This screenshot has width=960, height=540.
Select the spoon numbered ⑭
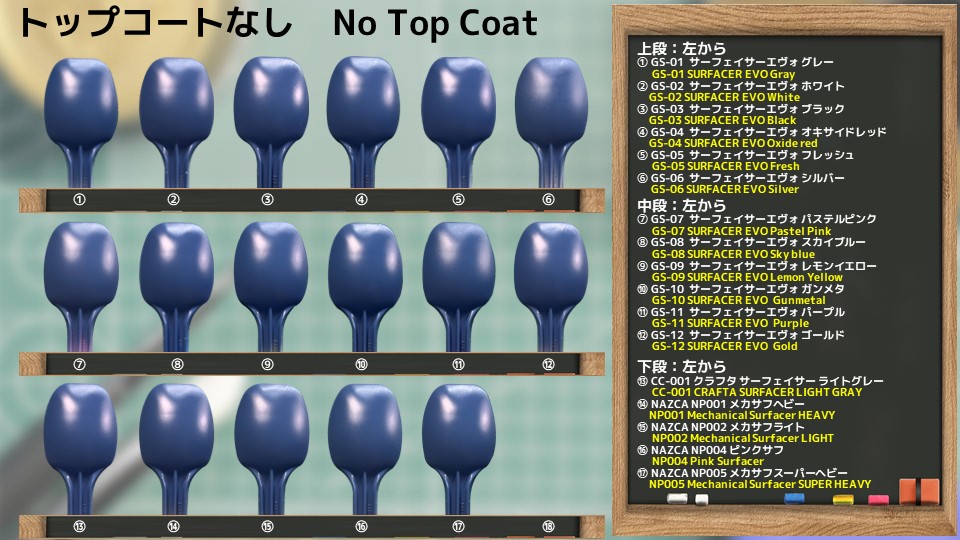click(x=176, y=449)
